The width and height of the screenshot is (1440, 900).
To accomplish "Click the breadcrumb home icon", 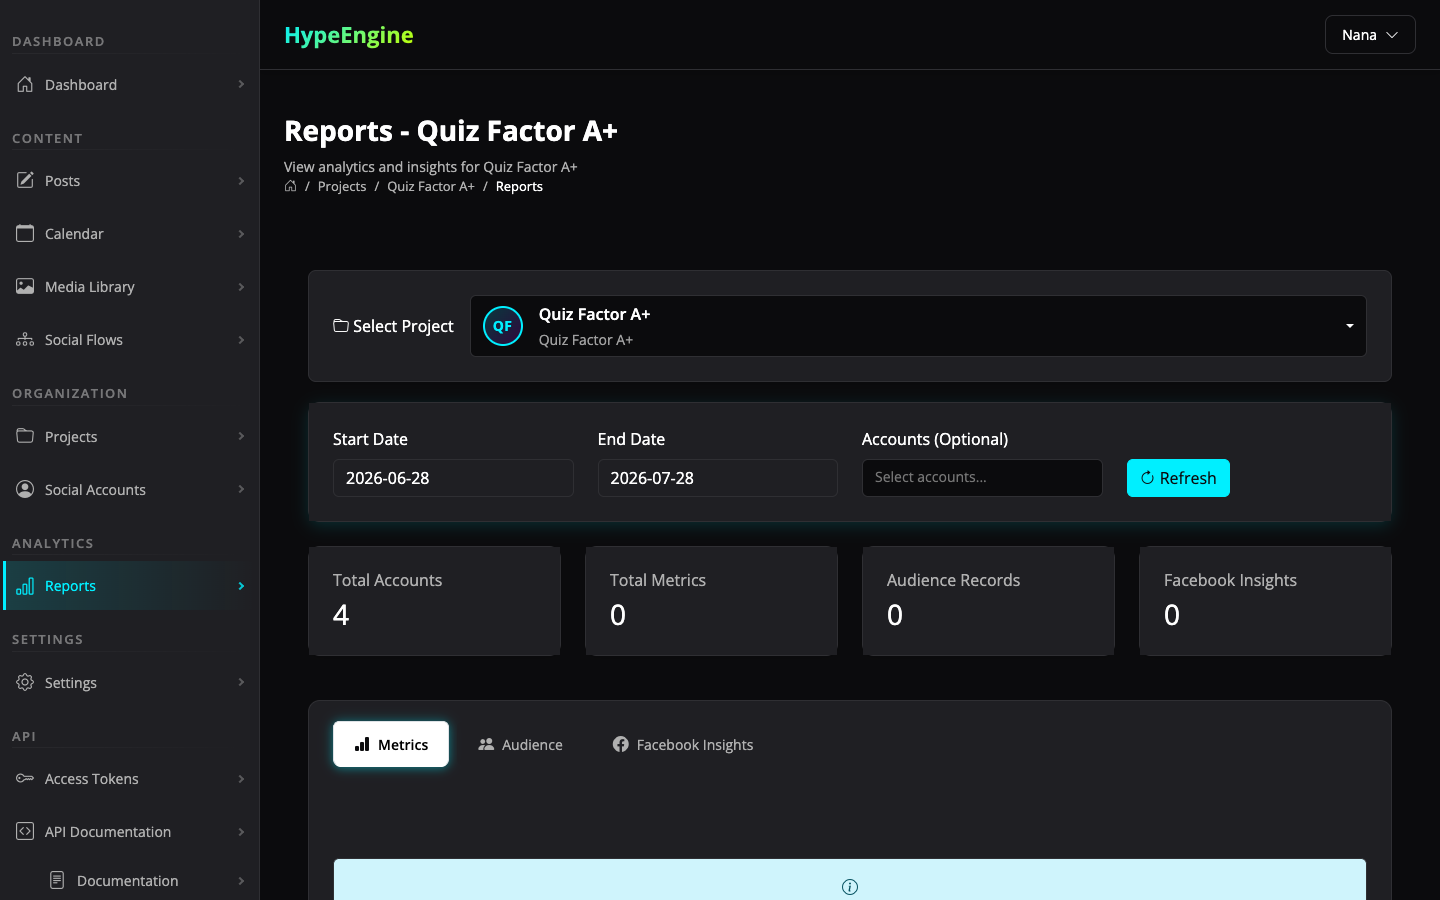I will (290, 186).
